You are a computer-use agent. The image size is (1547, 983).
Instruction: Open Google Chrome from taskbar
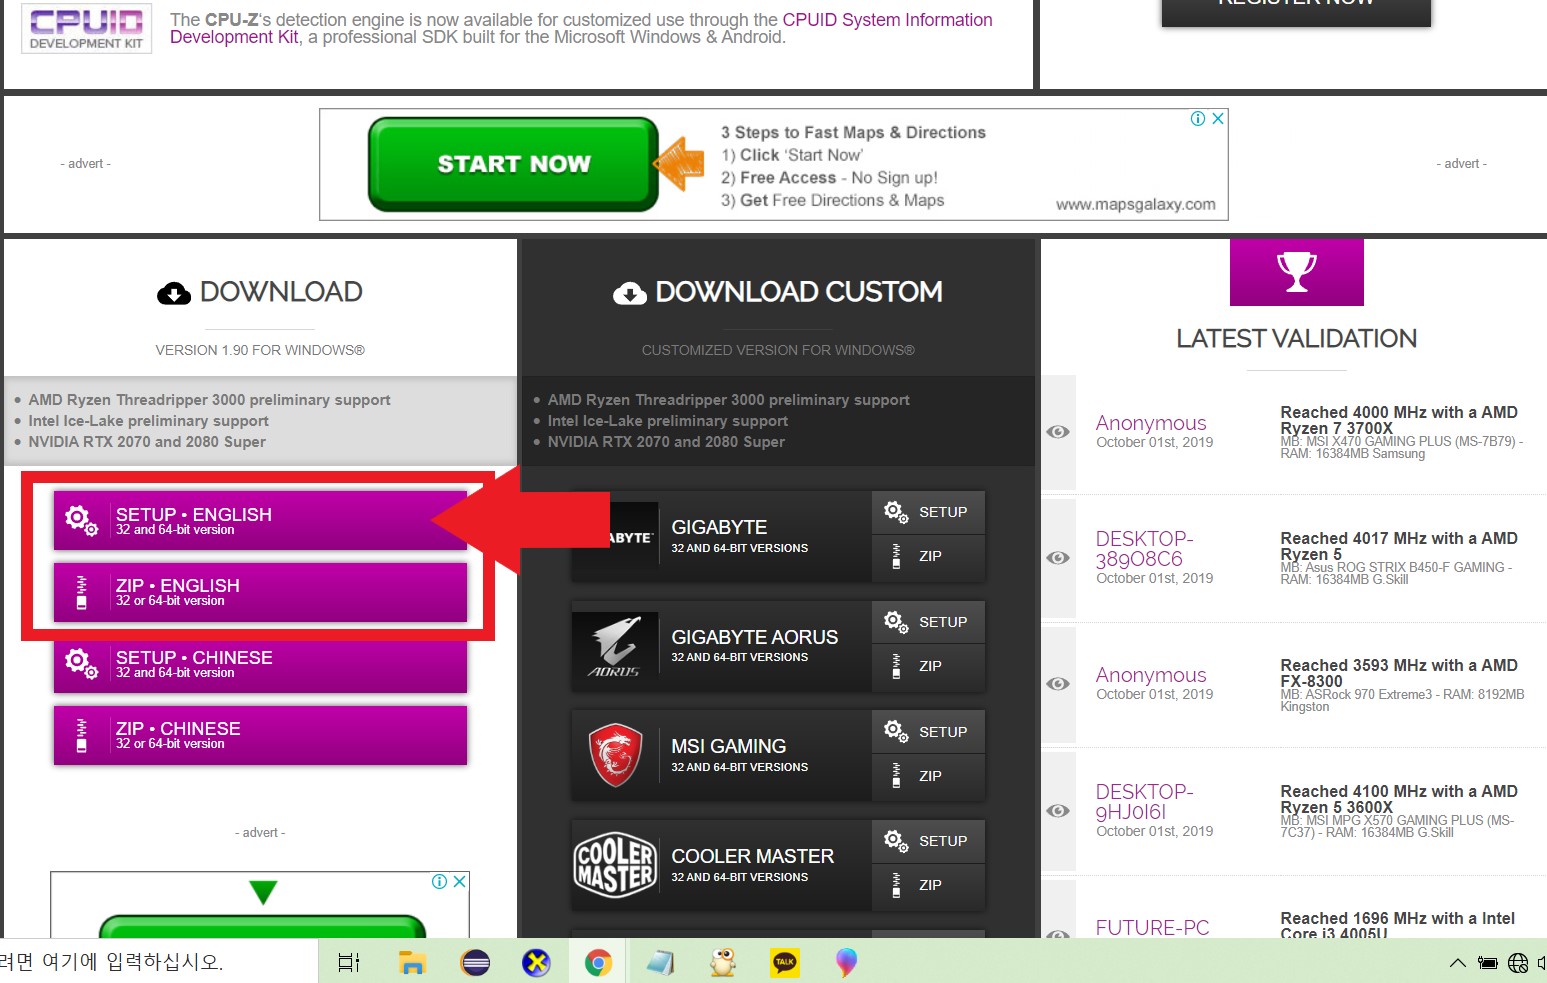(598, 962)
